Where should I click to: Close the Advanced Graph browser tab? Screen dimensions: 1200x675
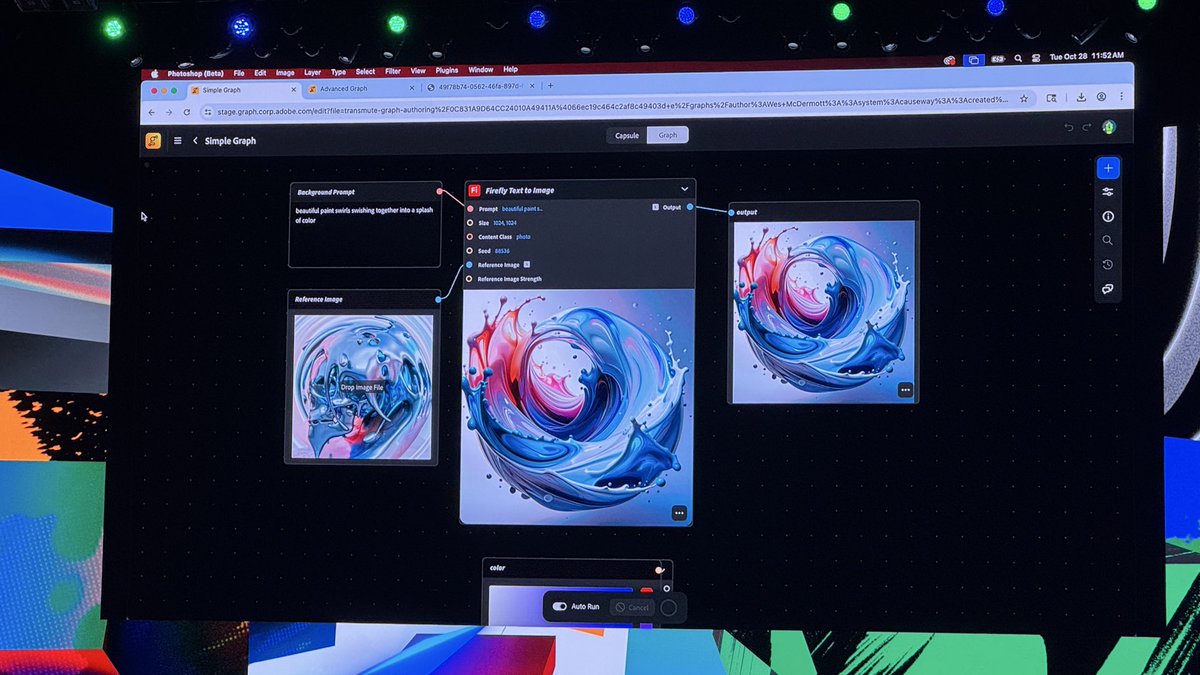pyautogui.click(x=413, y=88)
